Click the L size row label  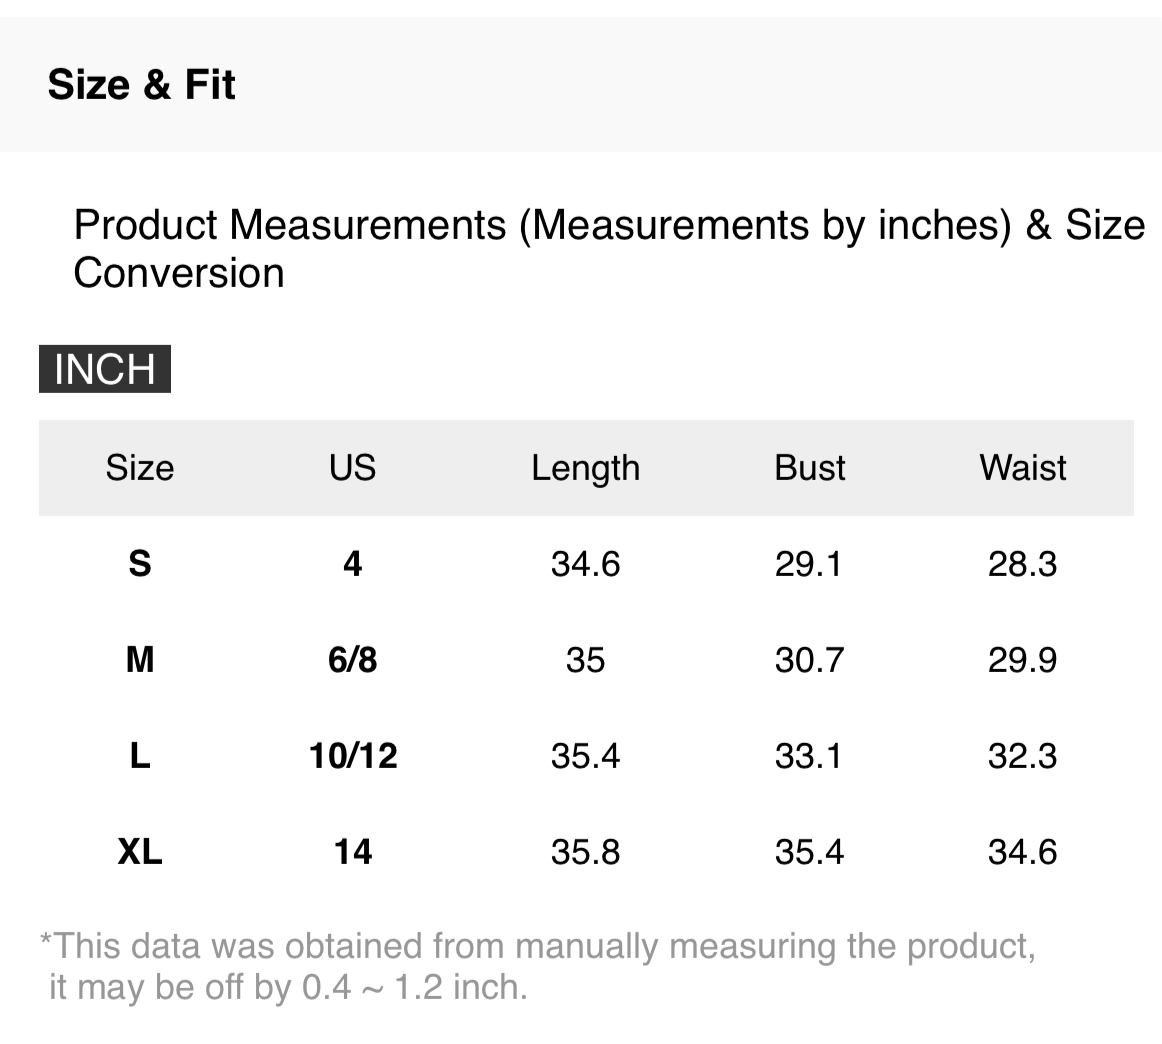point(140,756)
